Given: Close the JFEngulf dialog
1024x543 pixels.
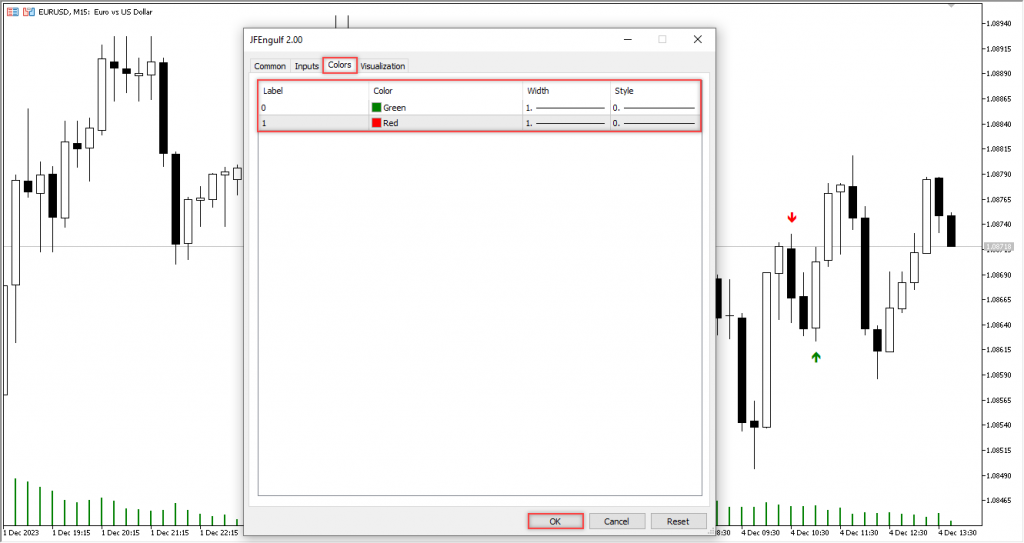Looking at the screenshot, I should (x=697, y=39).
